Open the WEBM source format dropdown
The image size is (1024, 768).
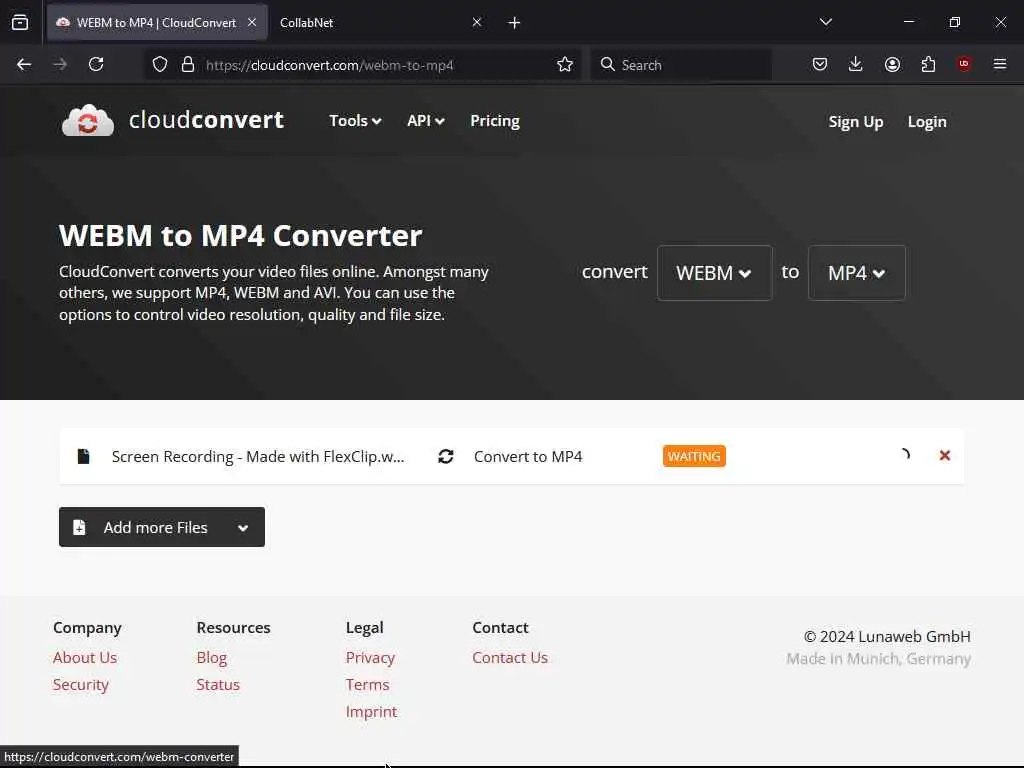714,273
